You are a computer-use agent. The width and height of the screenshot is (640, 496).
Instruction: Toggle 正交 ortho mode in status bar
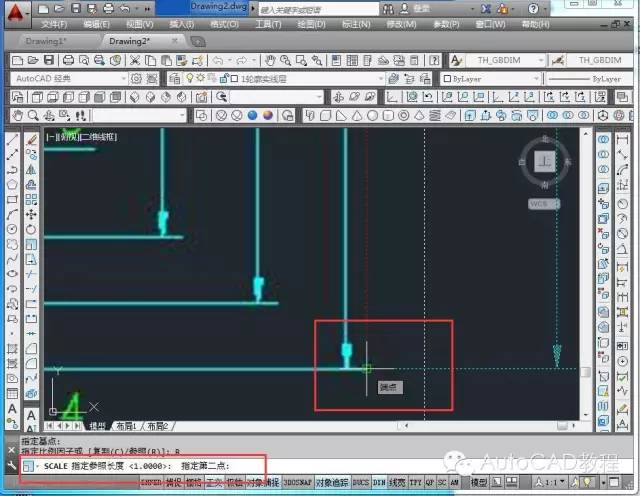click(x=214, y=482)
